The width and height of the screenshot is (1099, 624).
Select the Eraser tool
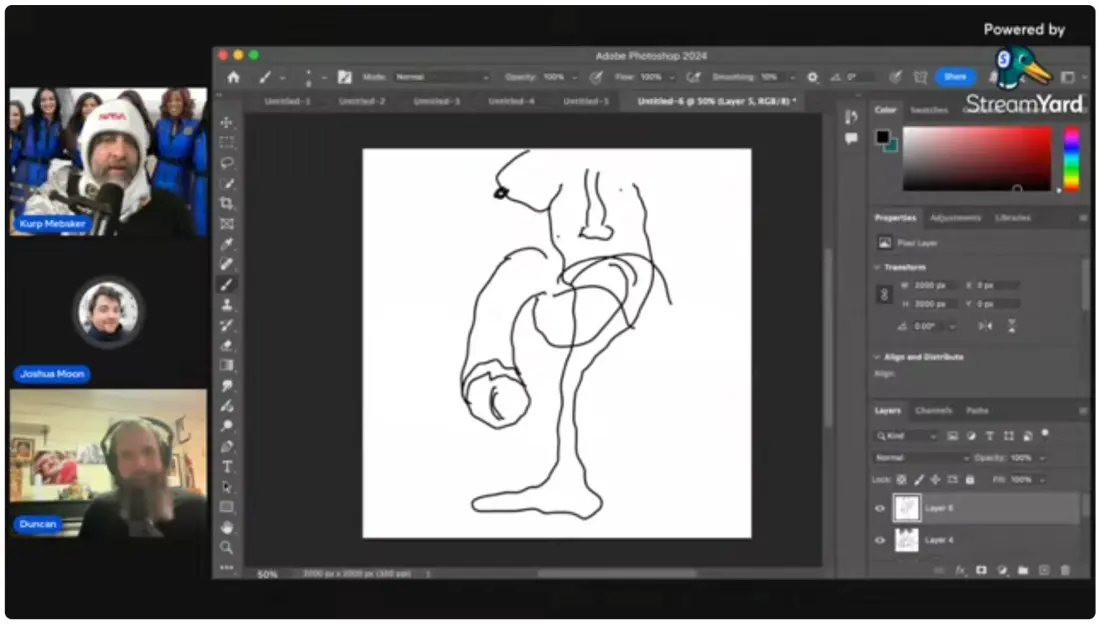226,345
